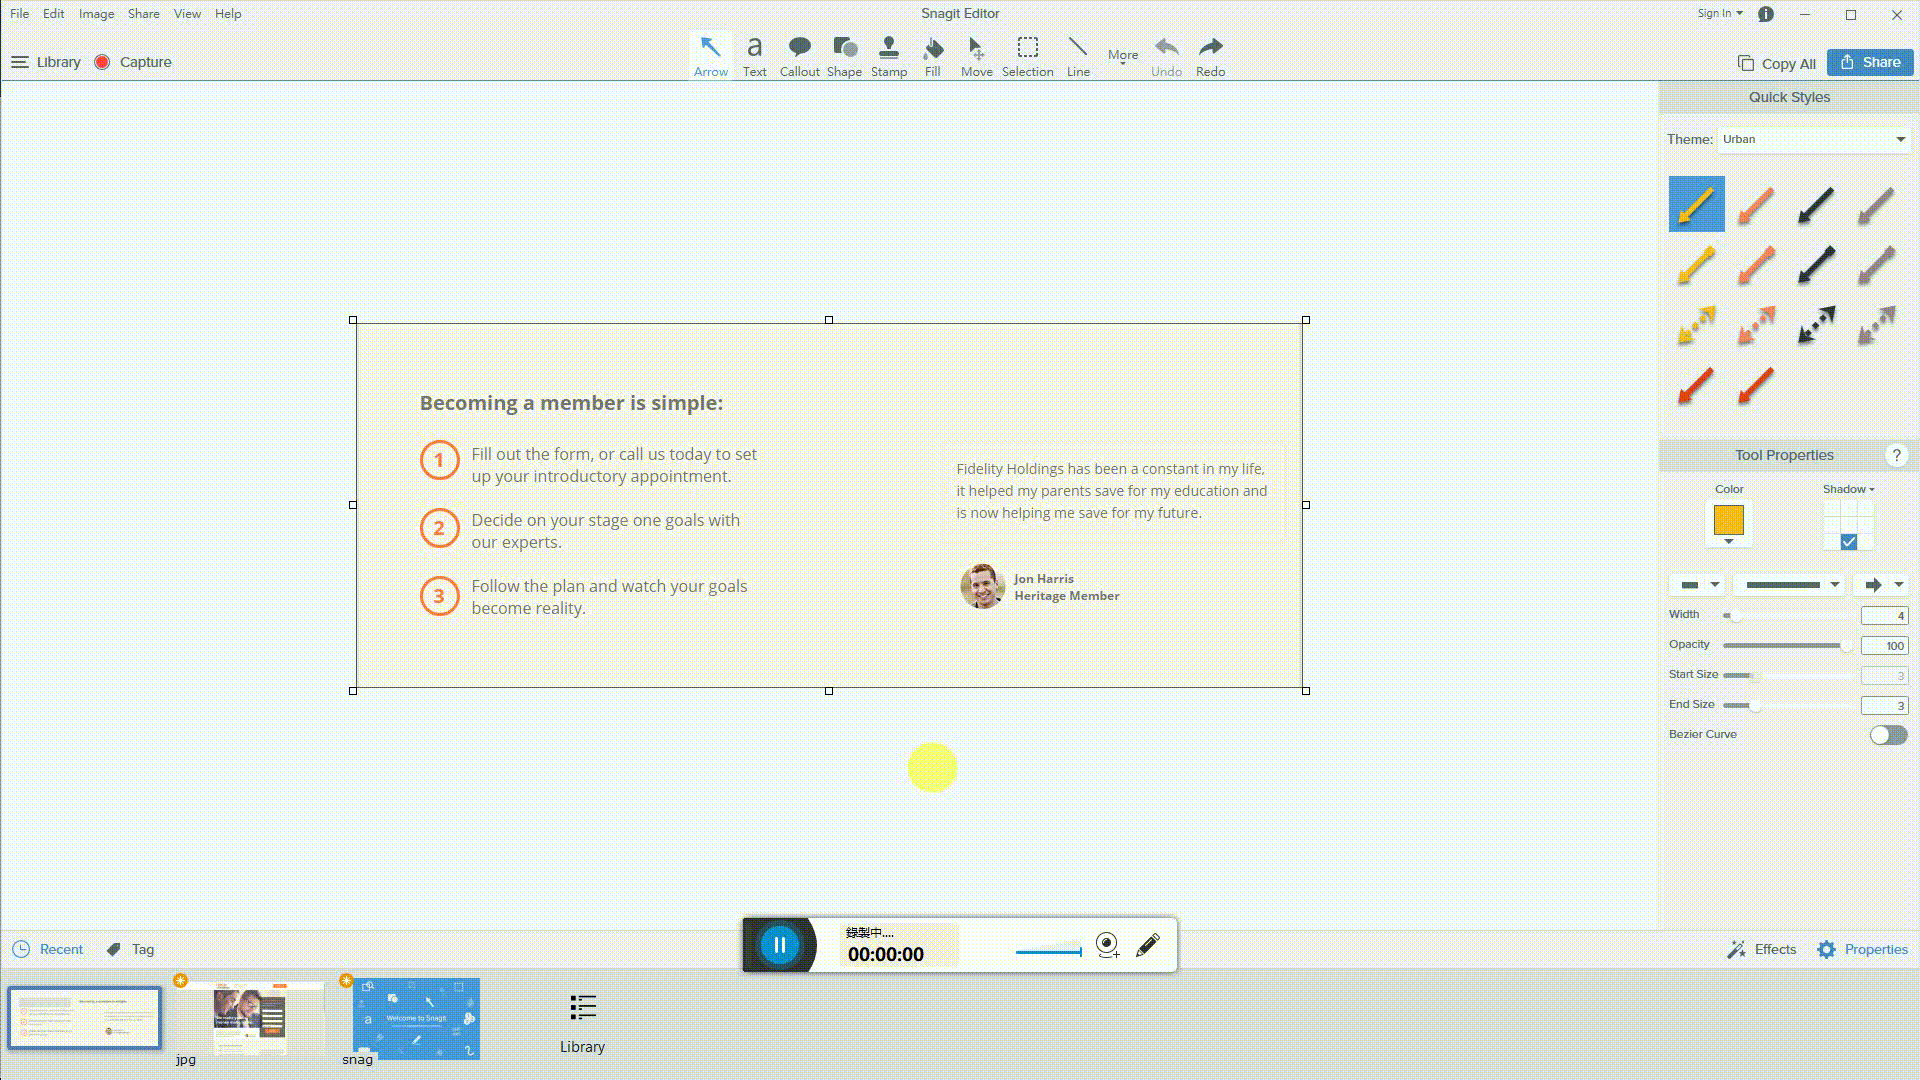This screenshot has height=1080, width=1920.
Task: Select the Callout tool
Action: tap(800, 54)
